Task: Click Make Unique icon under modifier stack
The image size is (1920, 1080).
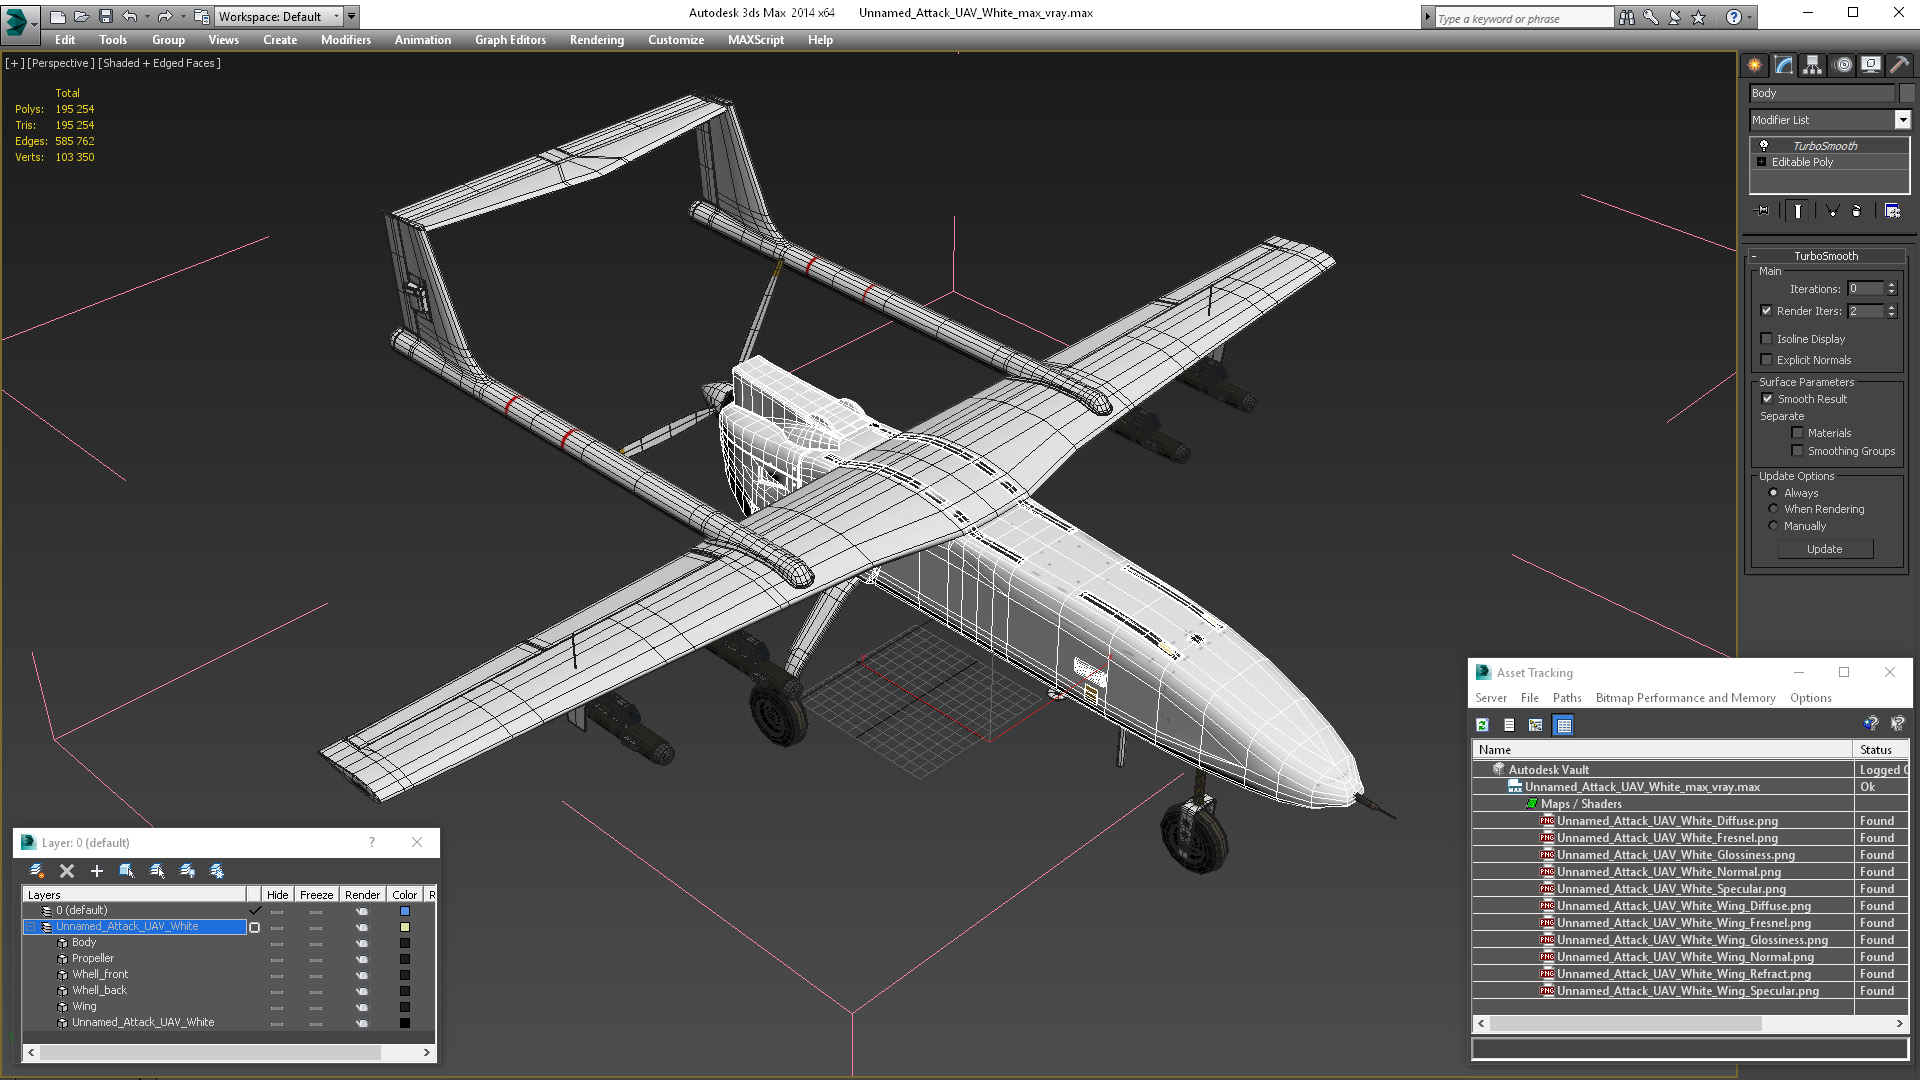Action: 1832,211
